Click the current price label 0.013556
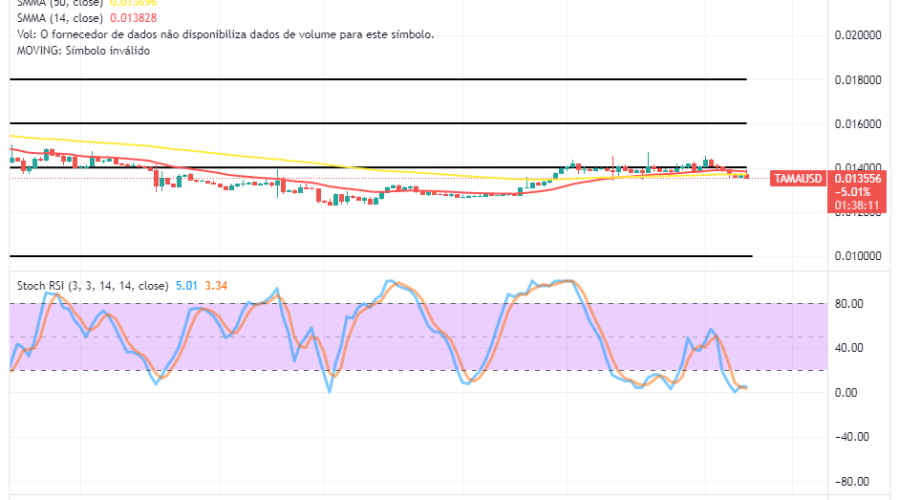 [x=858, y=179]
